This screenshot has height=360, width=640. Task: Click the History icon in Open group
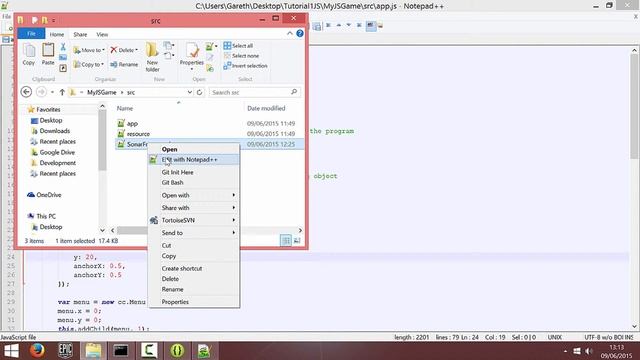pyautogui.click(x=210, y=69)
